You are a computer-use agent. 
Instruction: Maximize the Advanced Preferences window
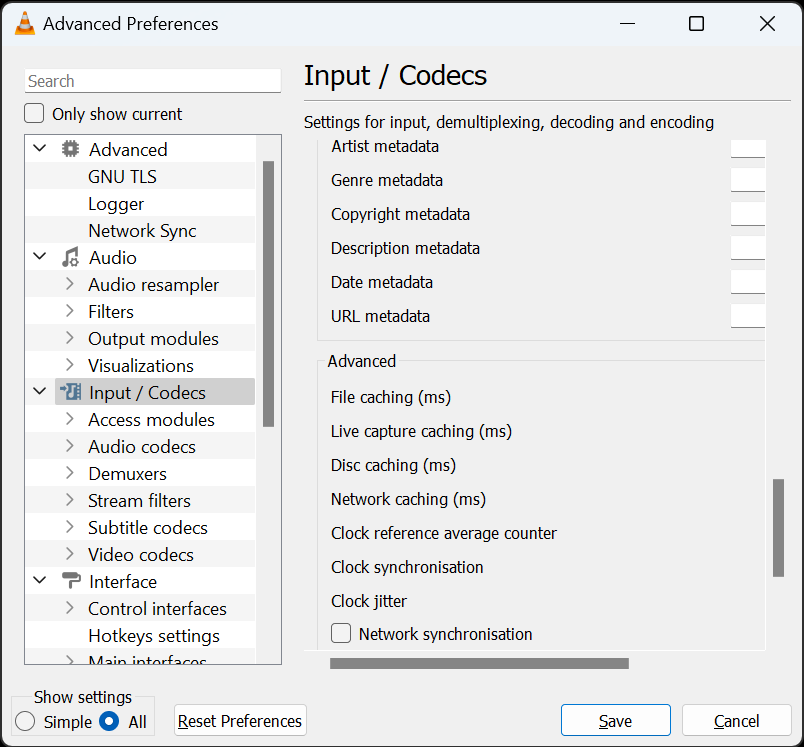[x=696, y=24]
